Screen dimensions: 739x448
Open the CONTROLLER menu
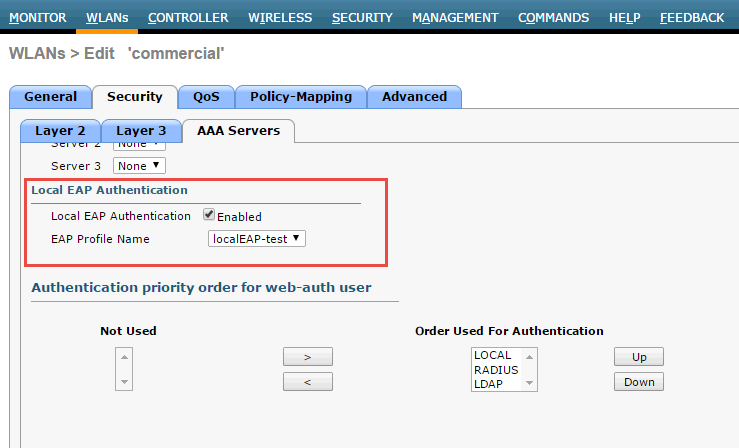click(188, 18)
